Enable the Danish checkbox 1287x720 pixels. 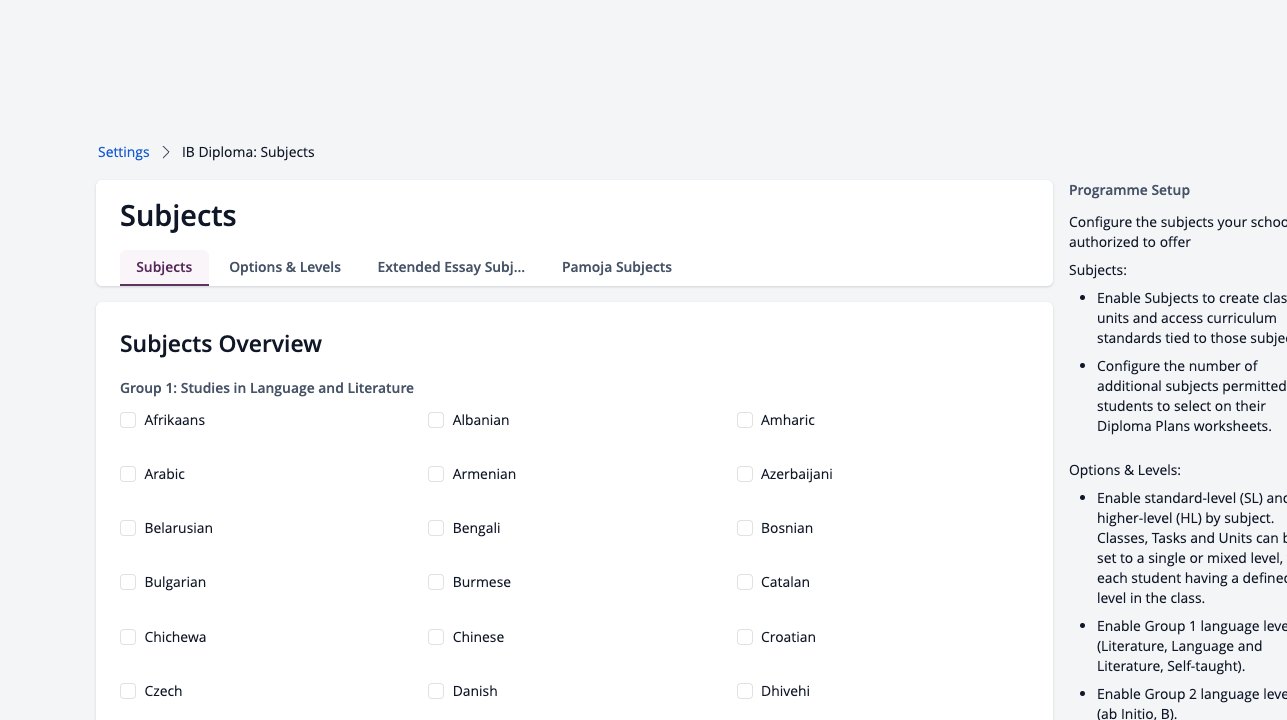(x=436, y=691)
